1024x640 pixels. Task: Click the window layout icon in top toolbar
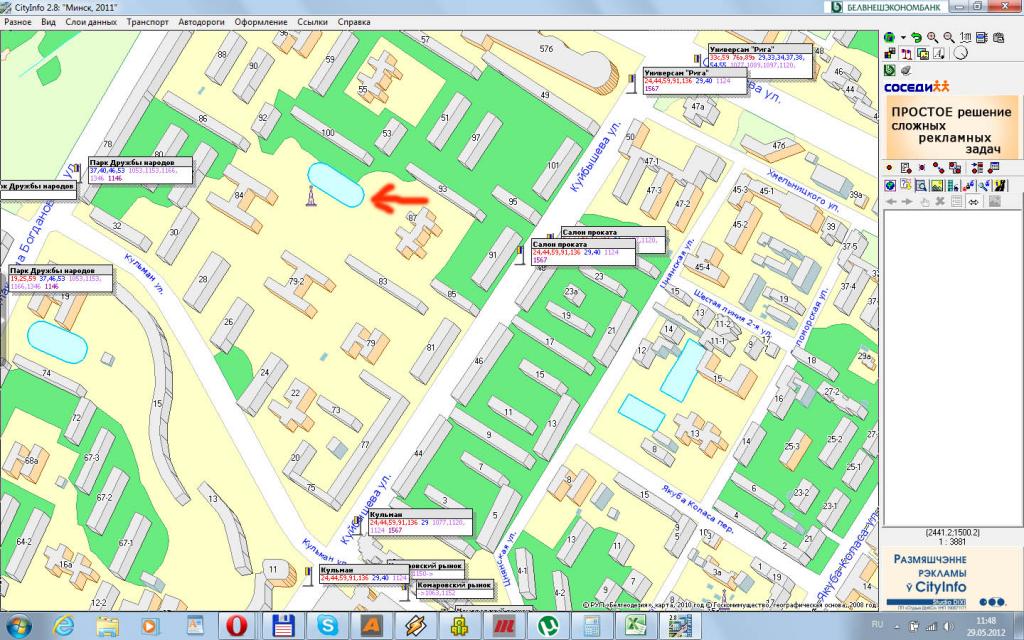[x=982, y=38]
